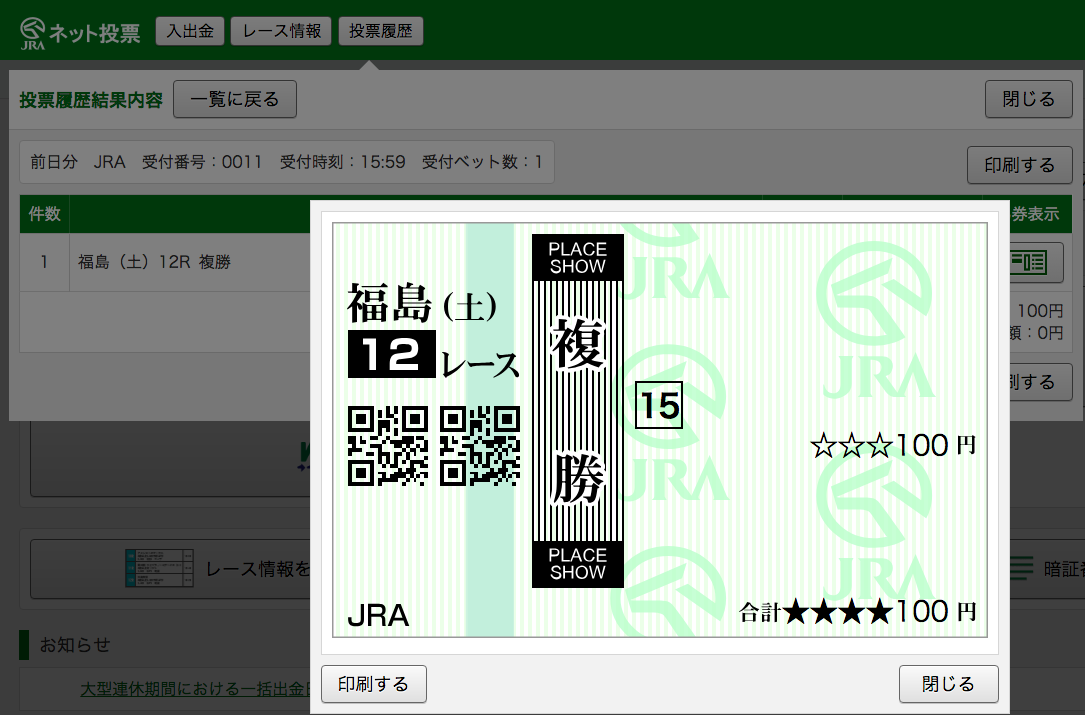Close the ticket popup with 閉じる
Image resolution: width=1085 pixels, height=715 pixels.
pos(948,684)
